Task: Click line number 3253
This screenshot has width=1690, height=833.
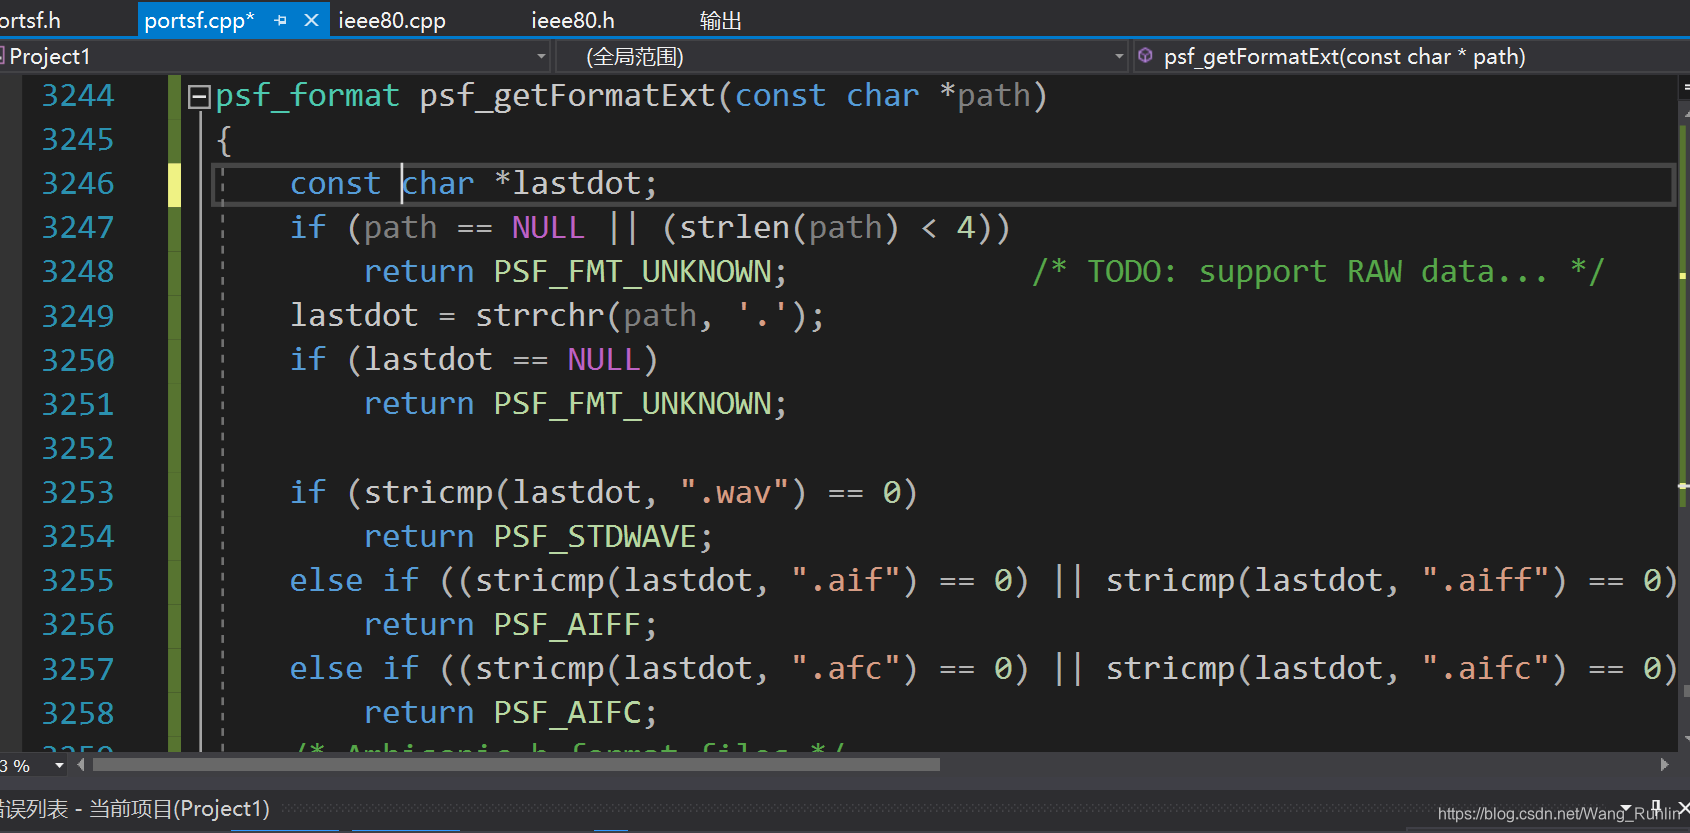Action: 78,493
